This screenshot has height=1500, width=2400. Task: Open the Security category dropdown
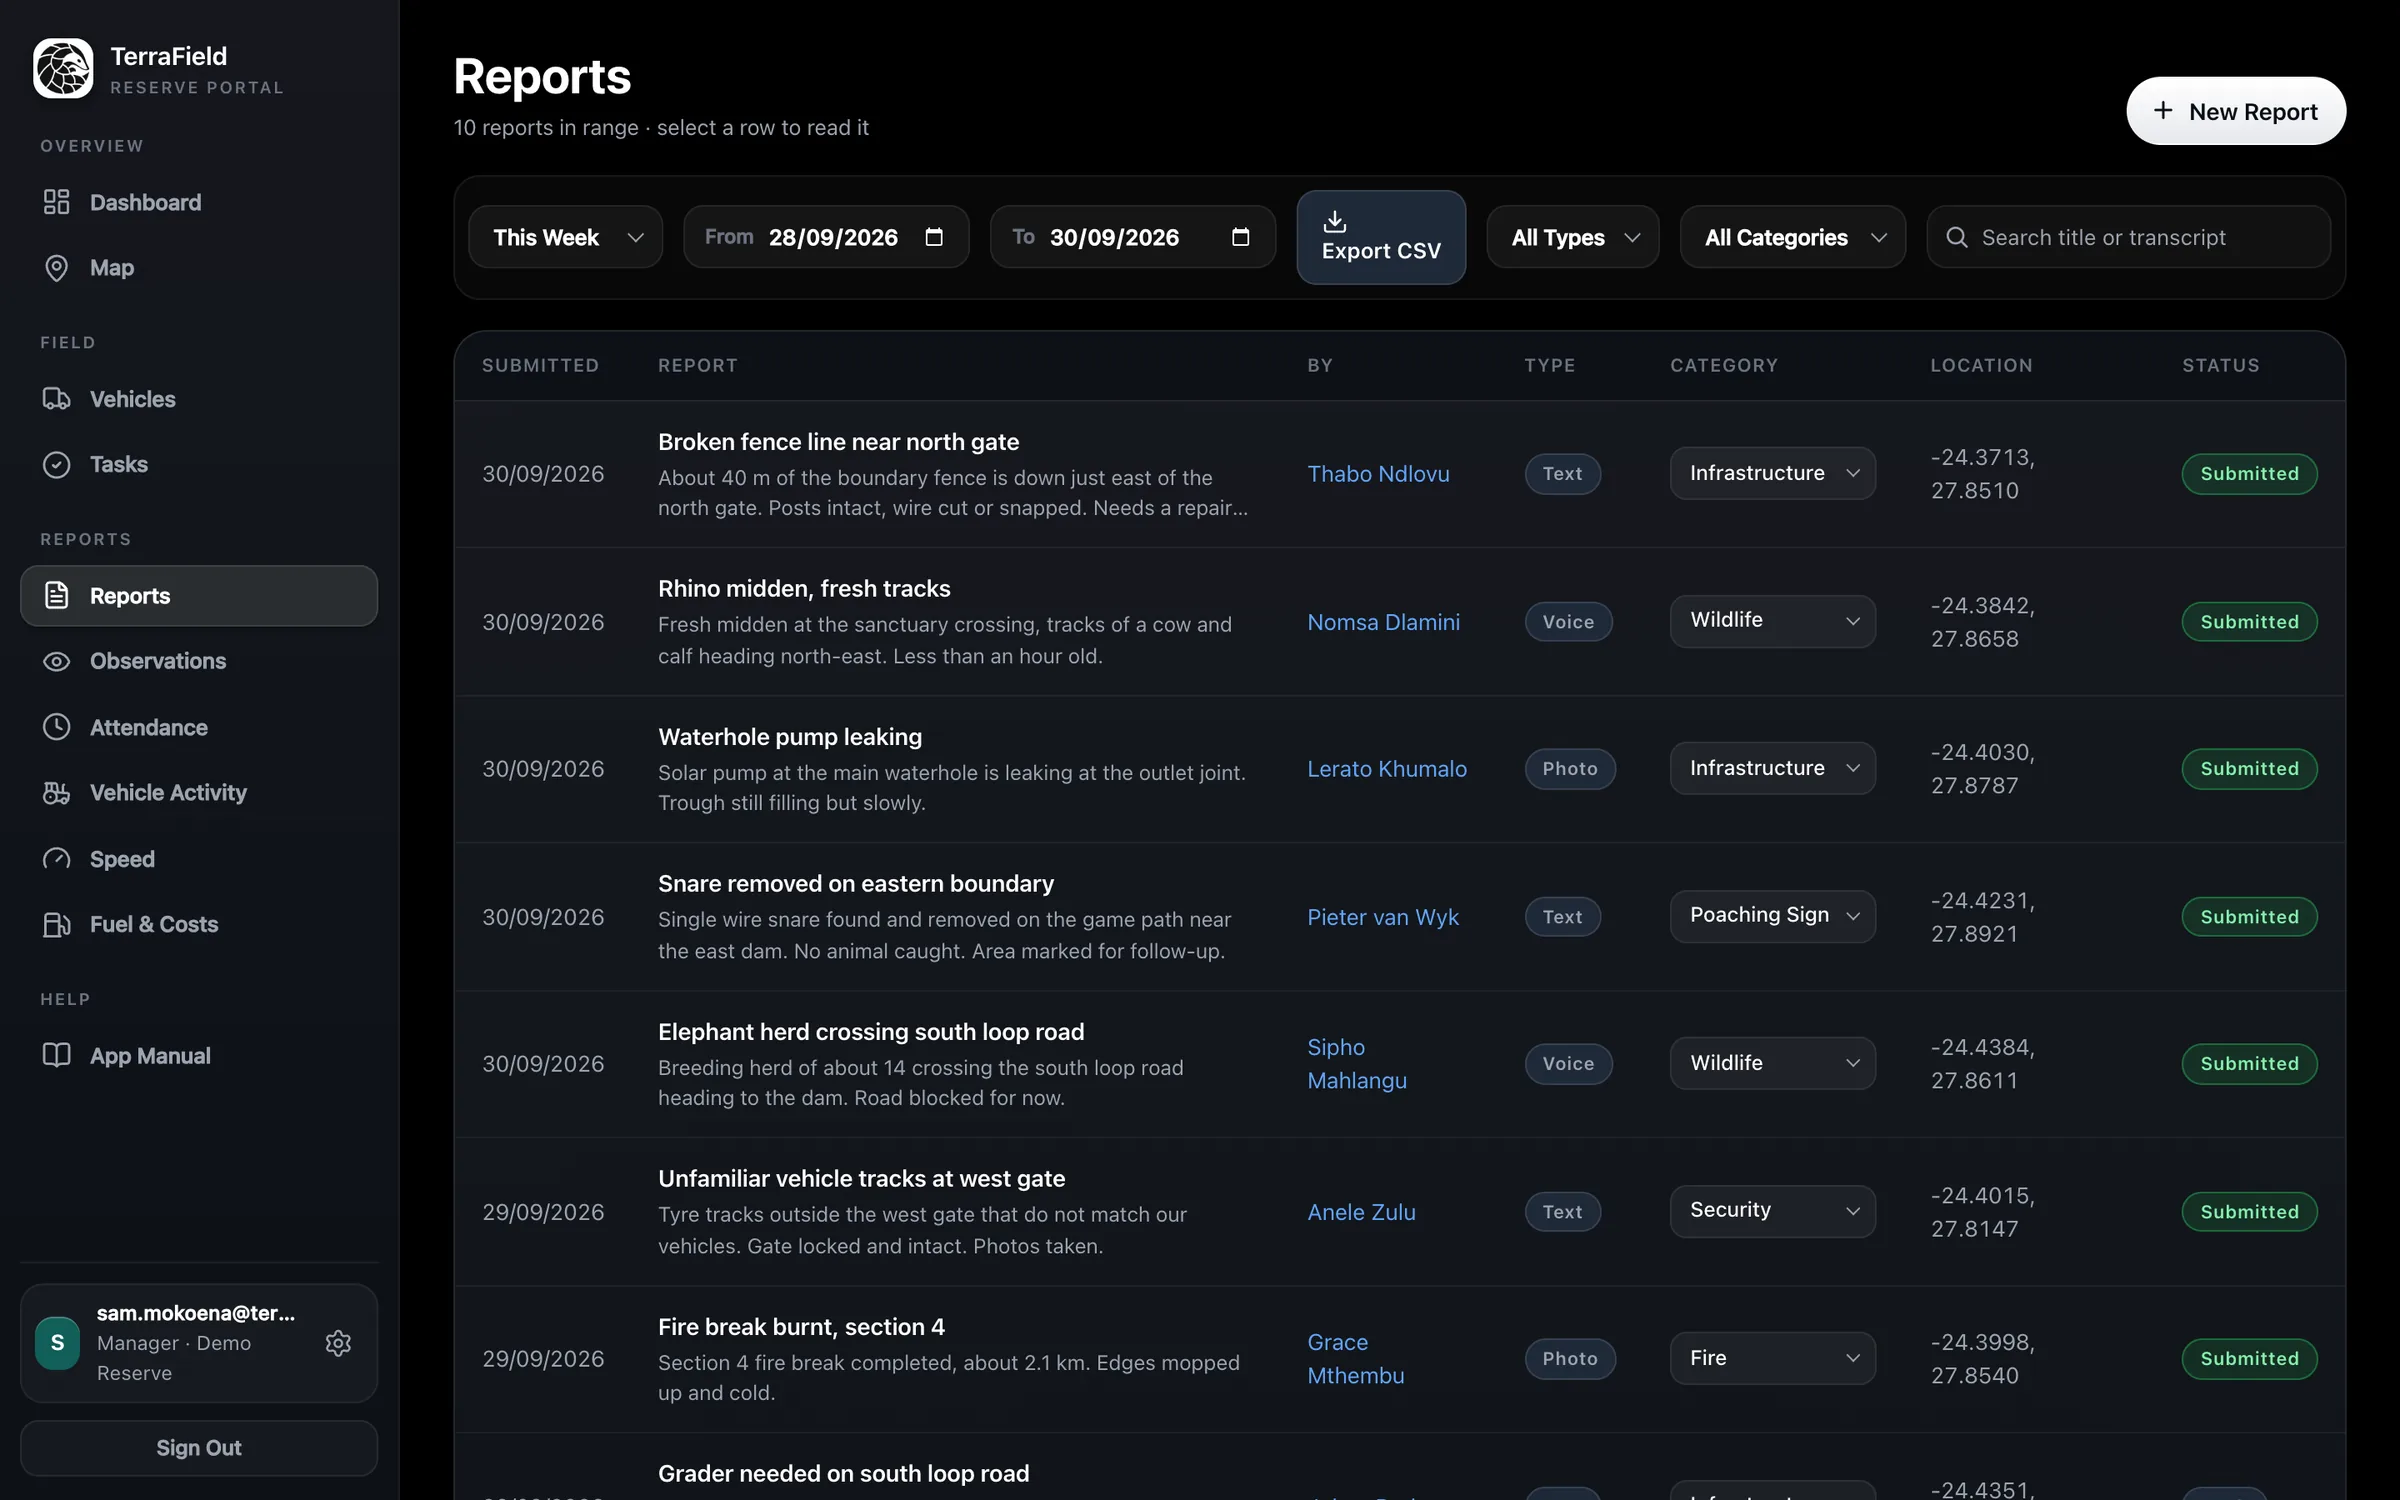tap(1772, 1211)
